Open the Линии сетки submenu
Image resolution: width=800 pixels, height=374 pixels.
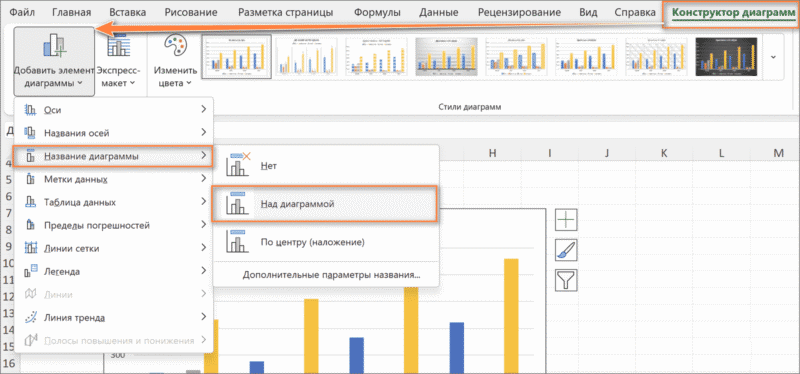pyautogui.click(x=114, y=248)
